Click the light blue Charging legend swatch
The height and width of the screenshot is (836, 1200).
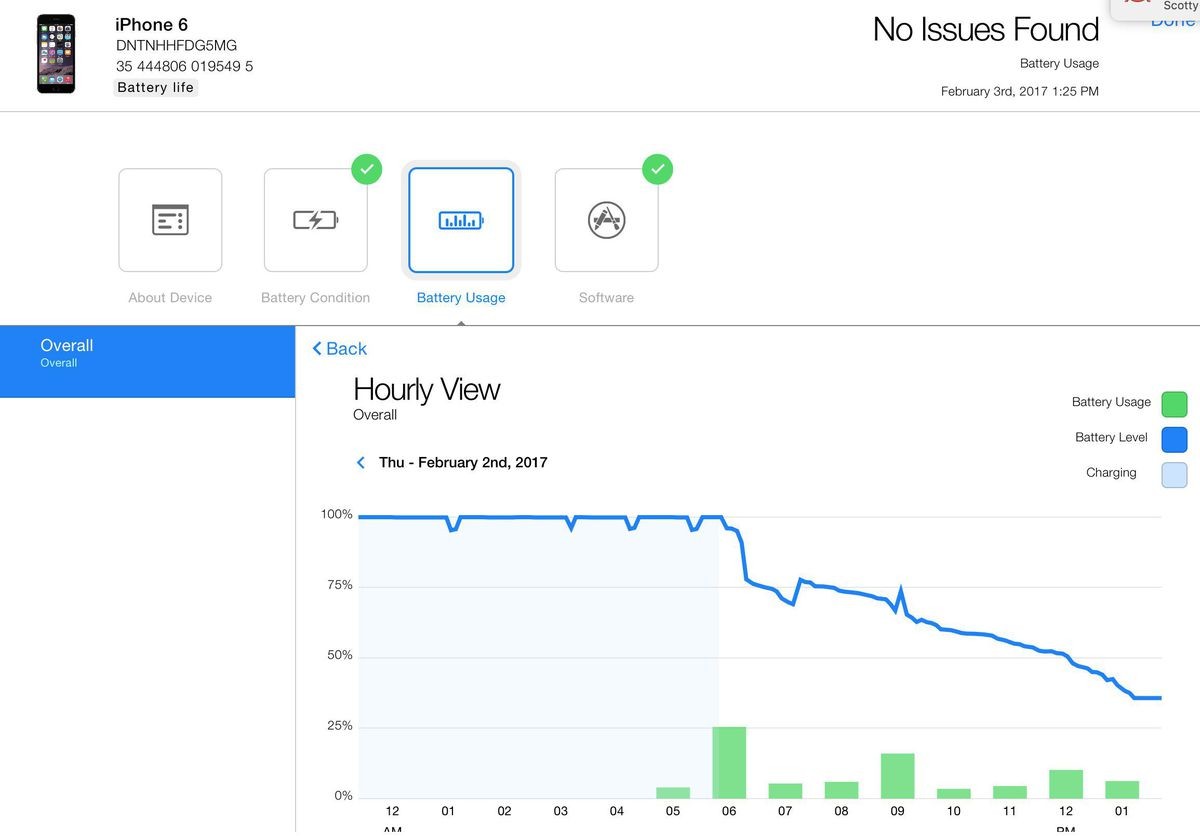click(x=1174, y=474)
